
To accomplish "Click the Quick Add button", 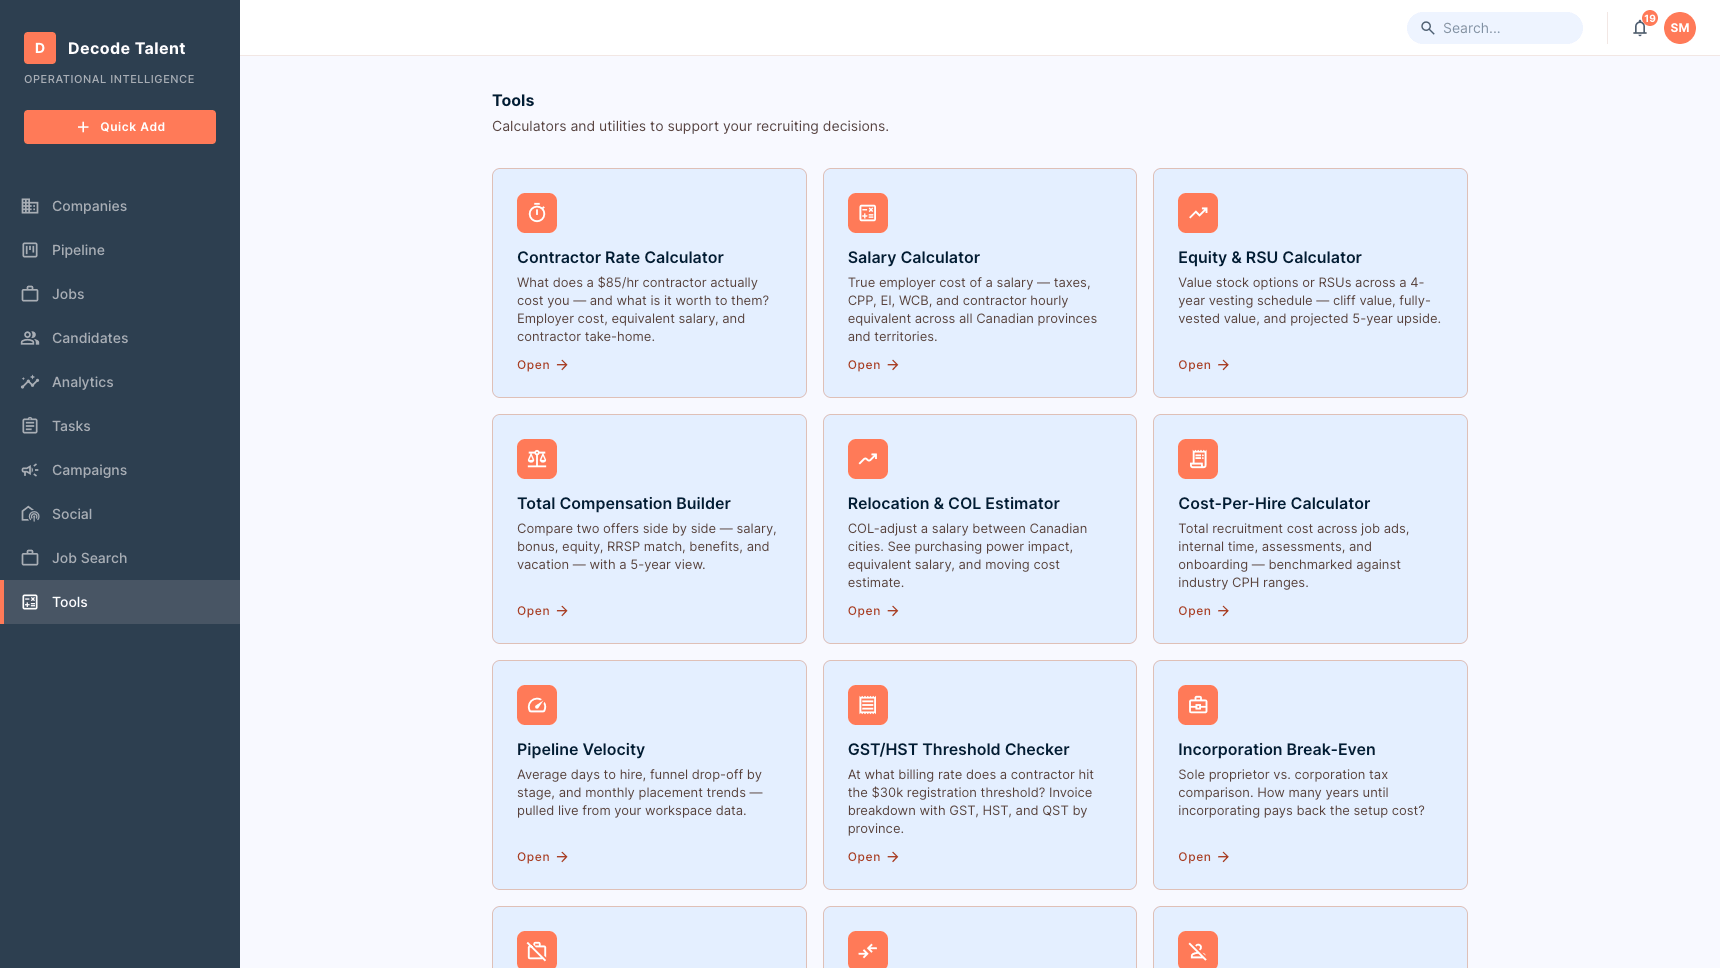I will pos(120,127).
